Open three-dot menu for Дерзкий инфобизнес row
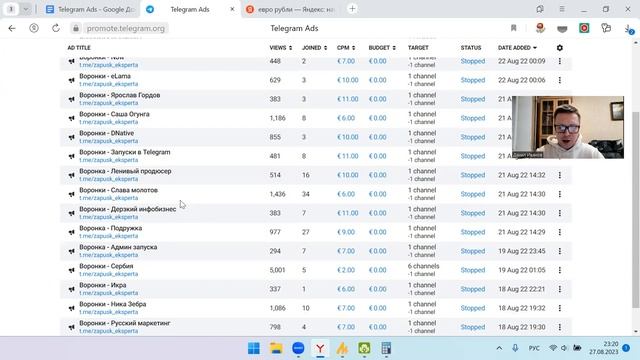 560,213
